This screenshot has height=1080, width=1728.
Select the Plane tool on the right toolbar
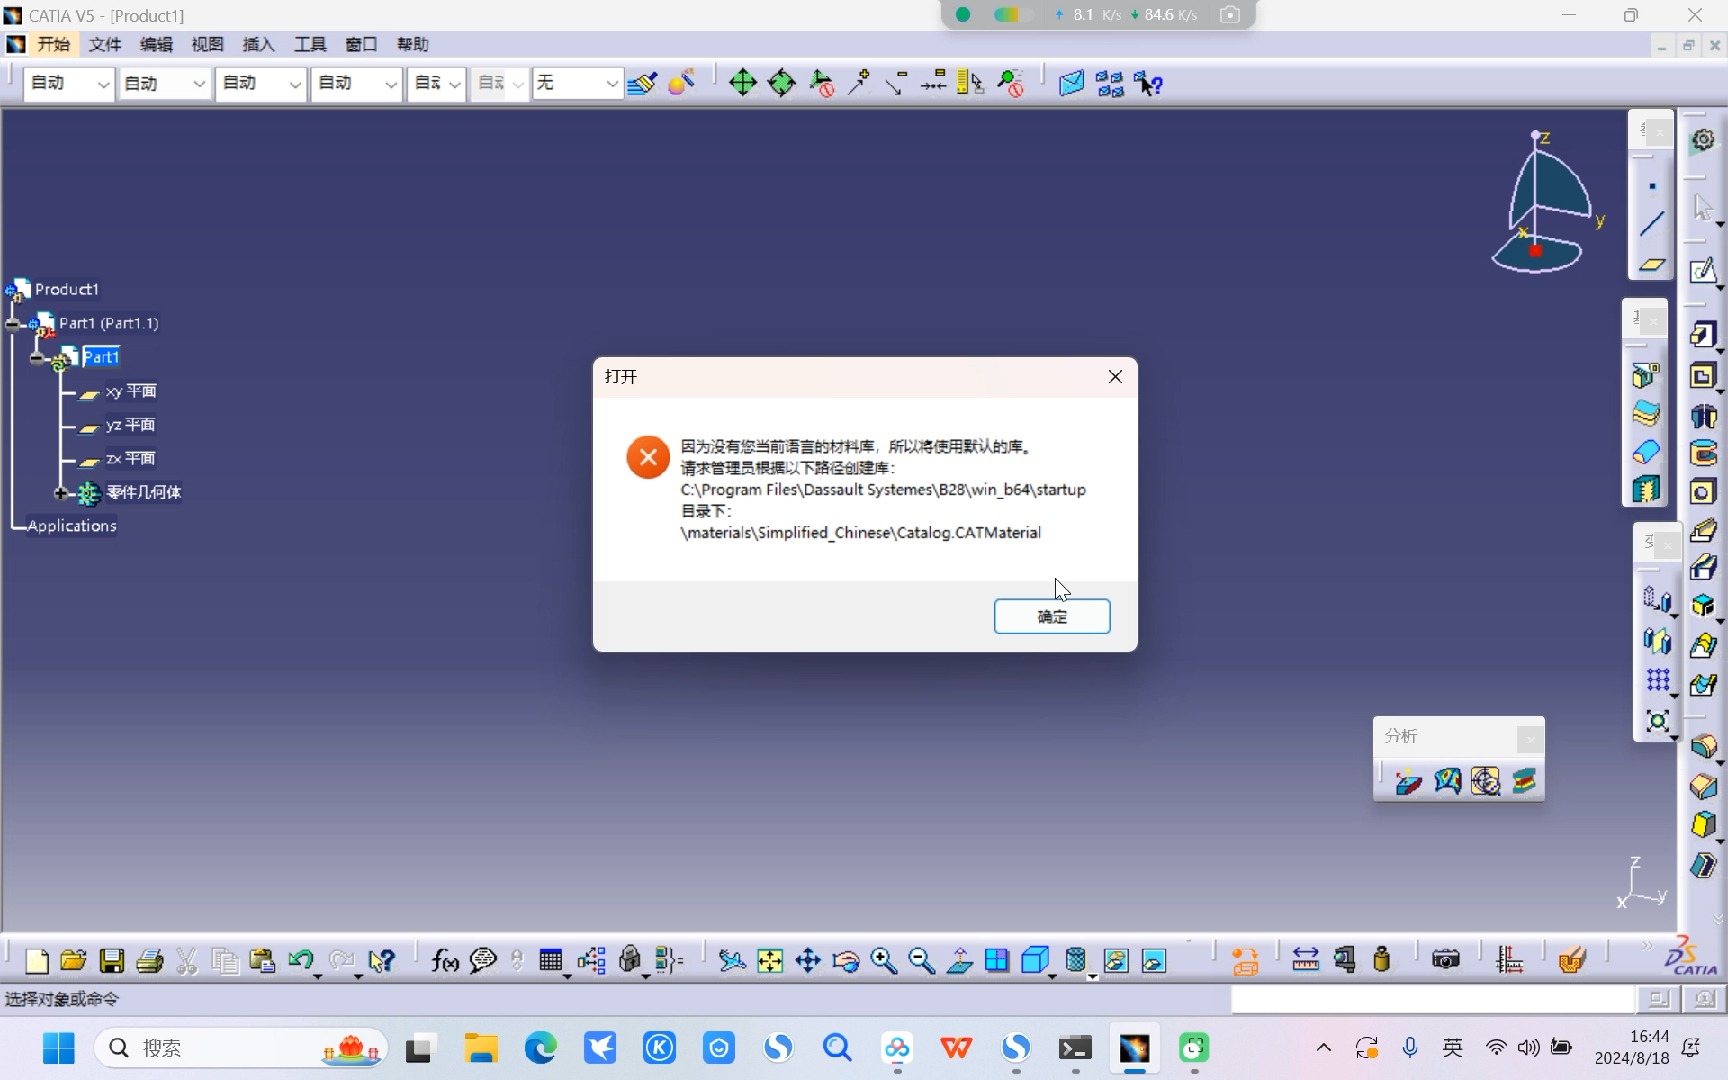[x=1652, y=263]
